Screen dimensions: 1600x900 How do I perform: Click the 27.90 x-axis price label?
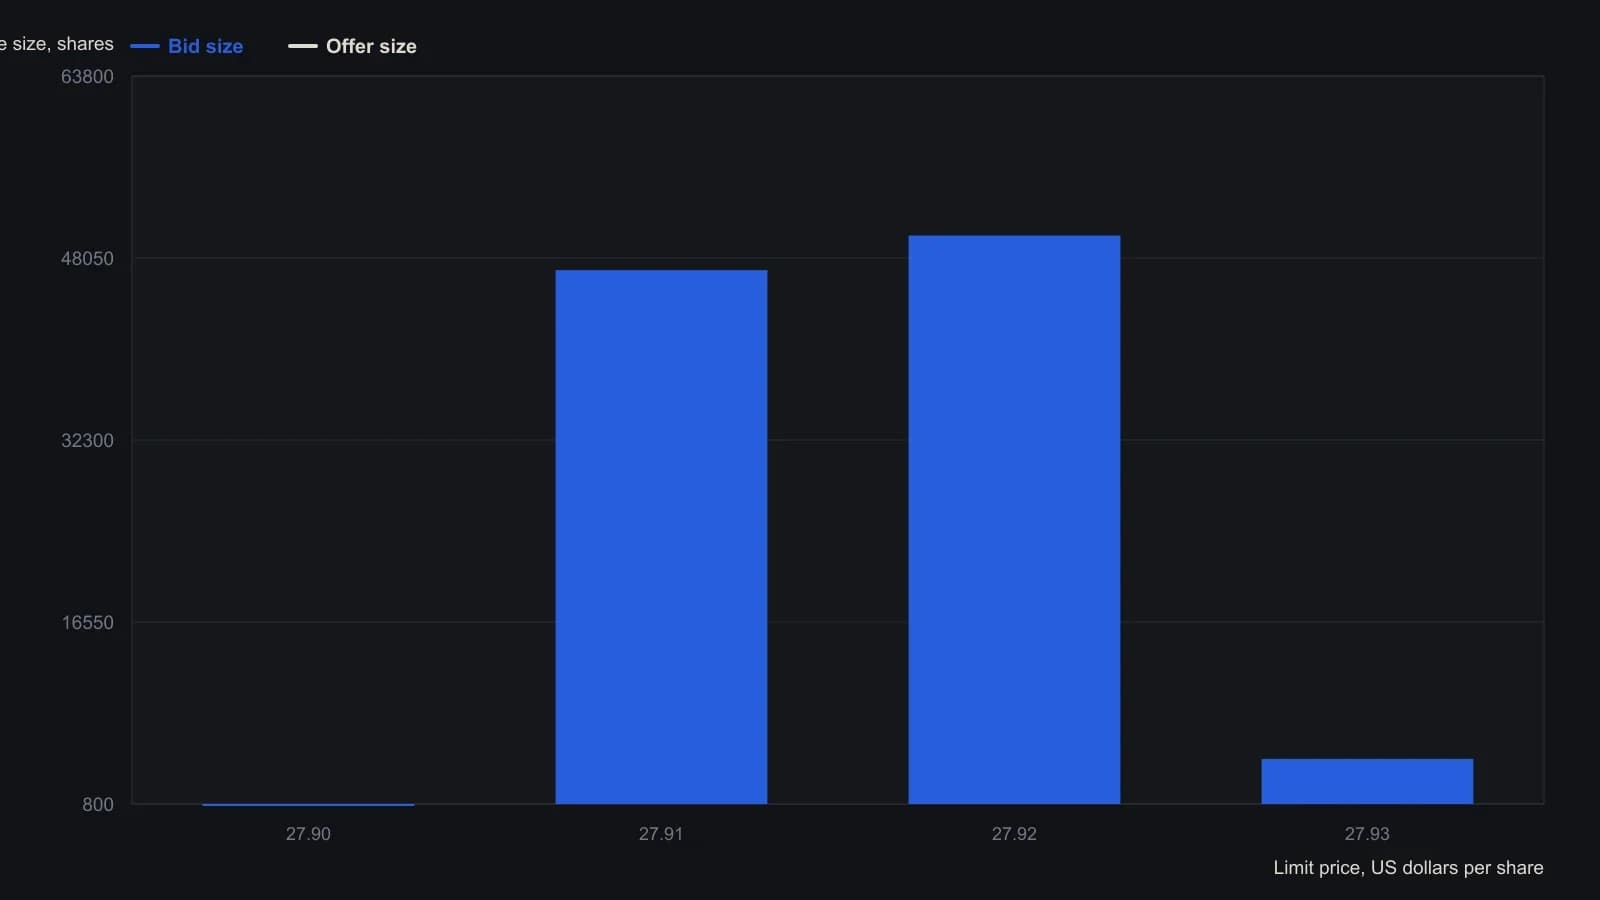coord(308,834)
